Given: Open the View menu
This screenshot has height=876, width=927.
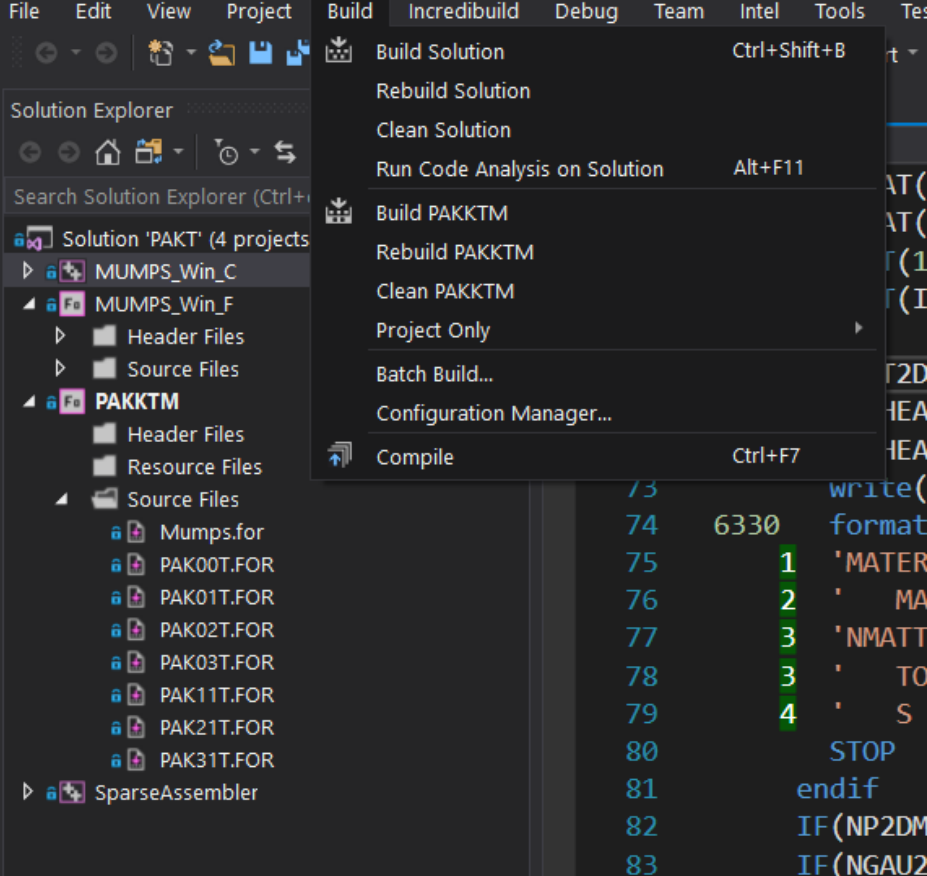Looking at the screenshot, I should click(x=168, y=11).
